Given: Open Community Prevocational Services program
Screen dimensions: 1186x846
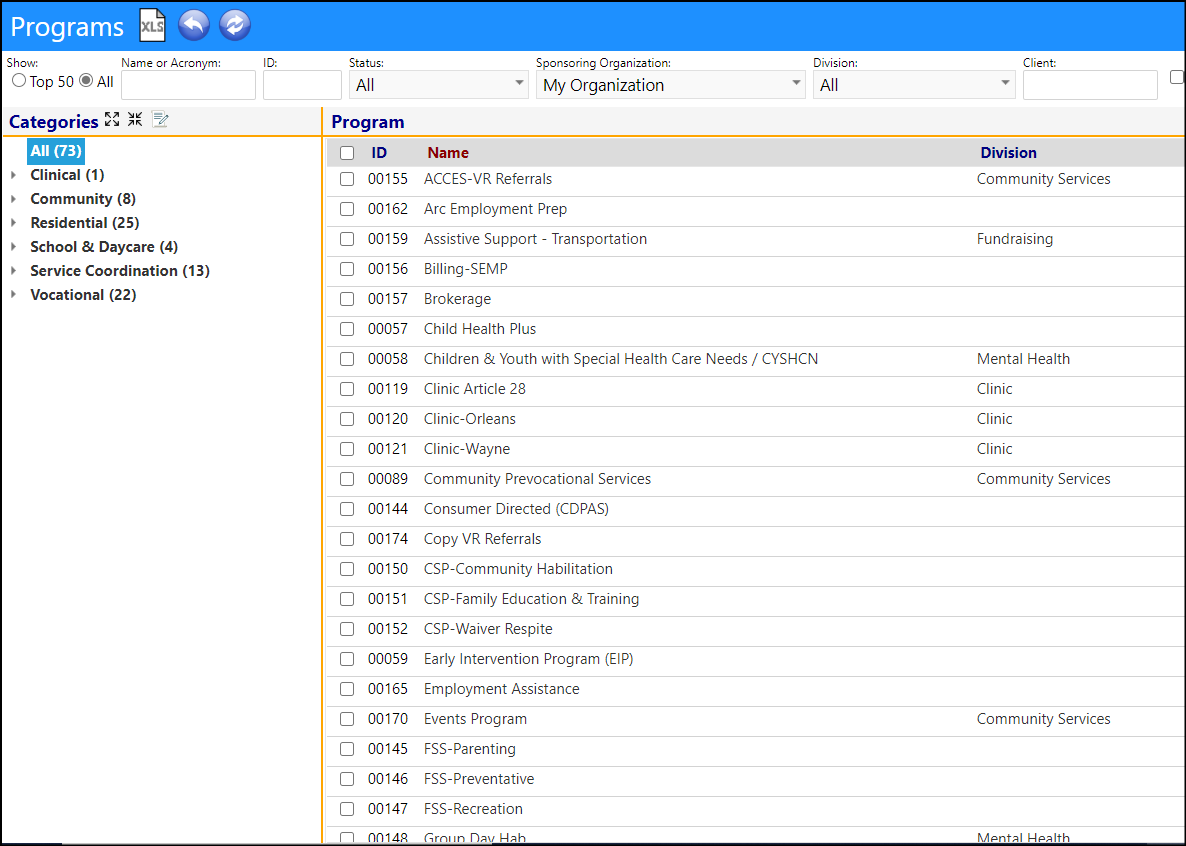Looking at the screenshot, I should click(x=537, y=479).
